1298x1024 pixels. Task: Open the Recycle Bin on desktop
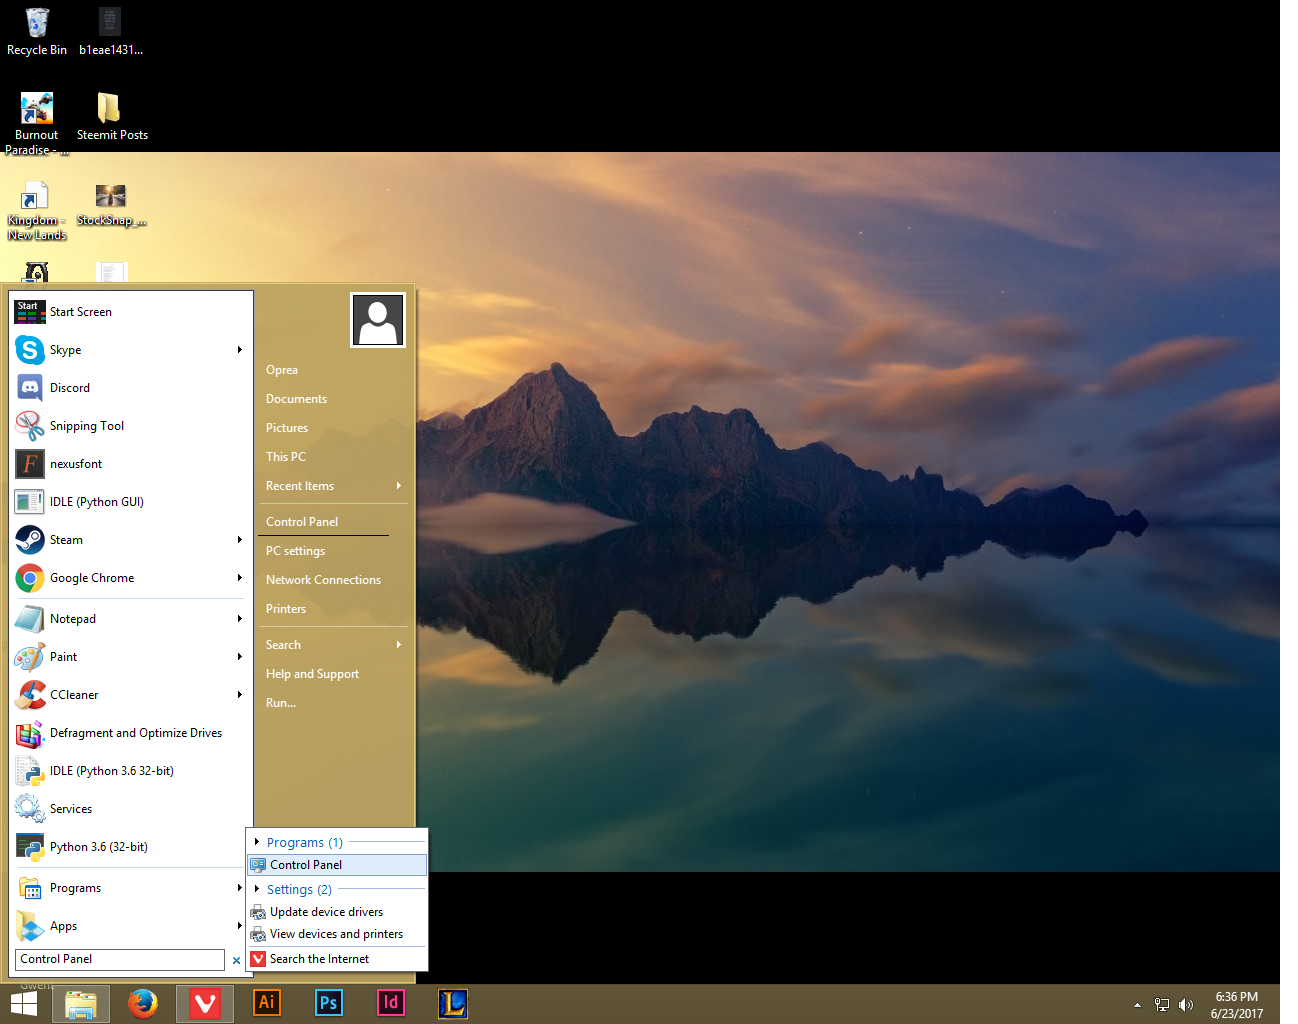pyautogui.click(x=37, y=31)
